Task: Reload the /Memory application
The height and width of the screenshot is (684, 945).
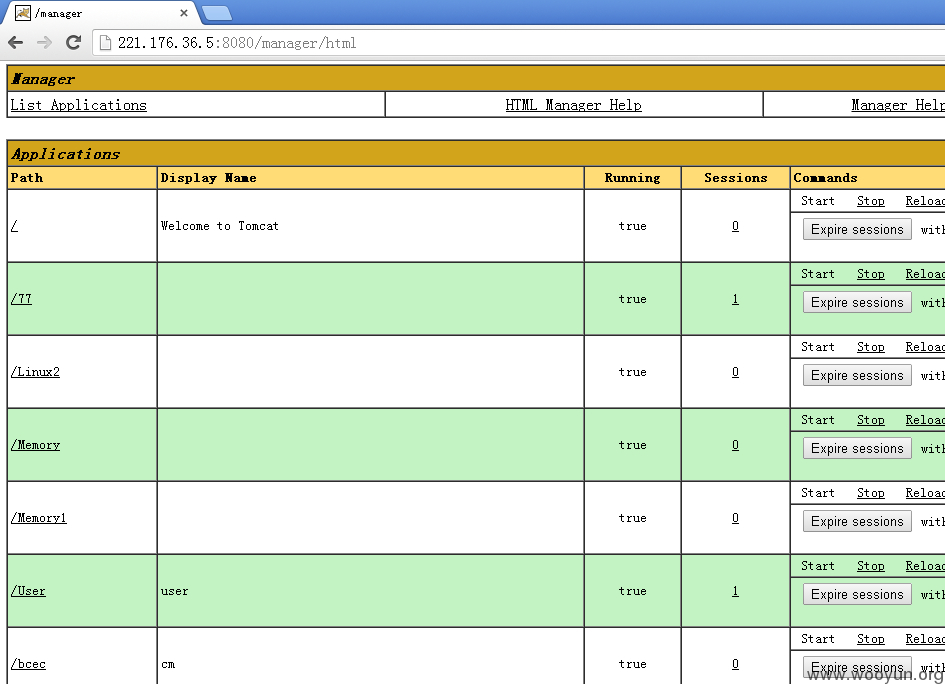Action: (x=925, y=419)
